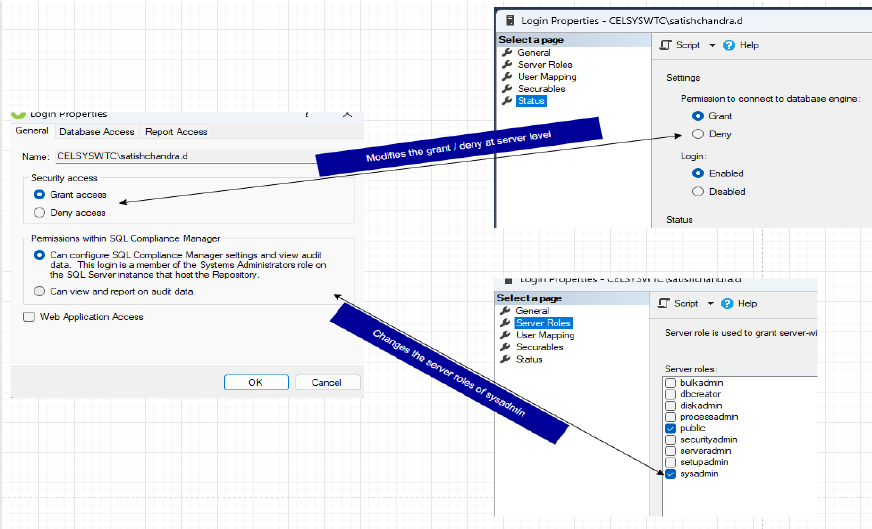
Task: Click wrench icon beside User Mapping in lower window
Action: coord(505,335)
